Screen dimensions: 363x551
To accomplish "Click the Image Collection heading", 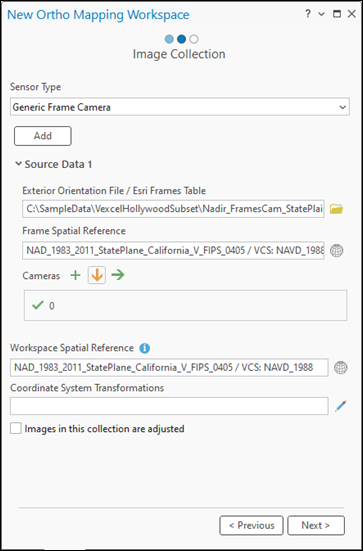I will pos(179,54).
